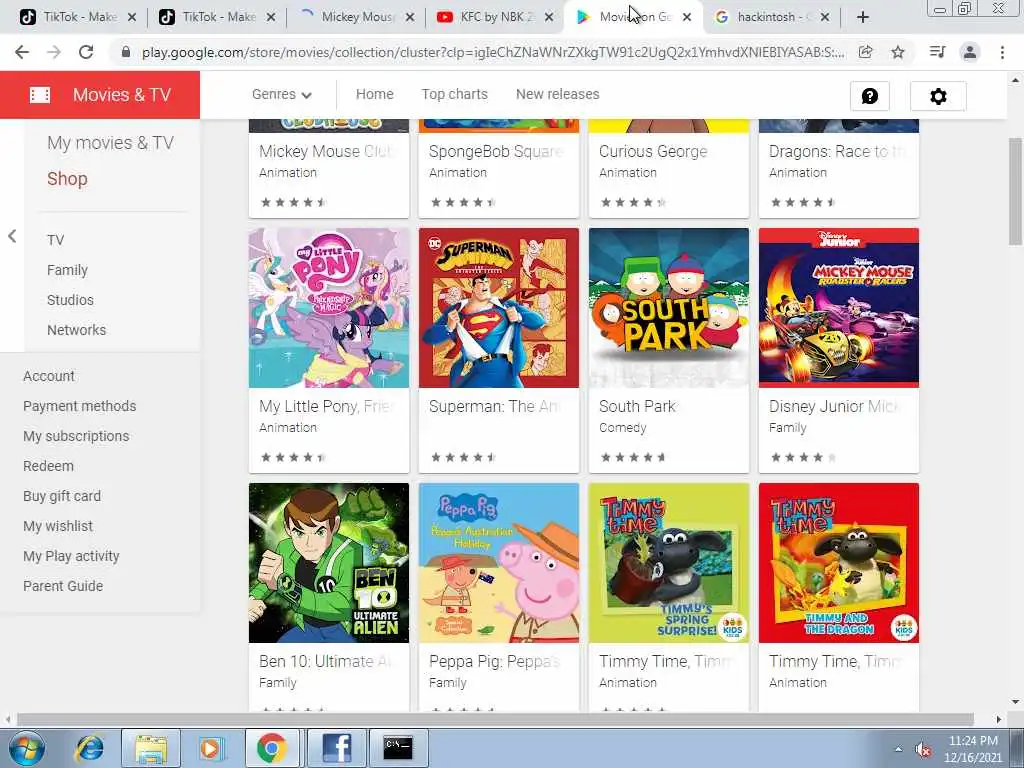Open the Mickey Mouse Roadster Racers poster
This screenshot has height=768, width=1024.
point(839,308)
